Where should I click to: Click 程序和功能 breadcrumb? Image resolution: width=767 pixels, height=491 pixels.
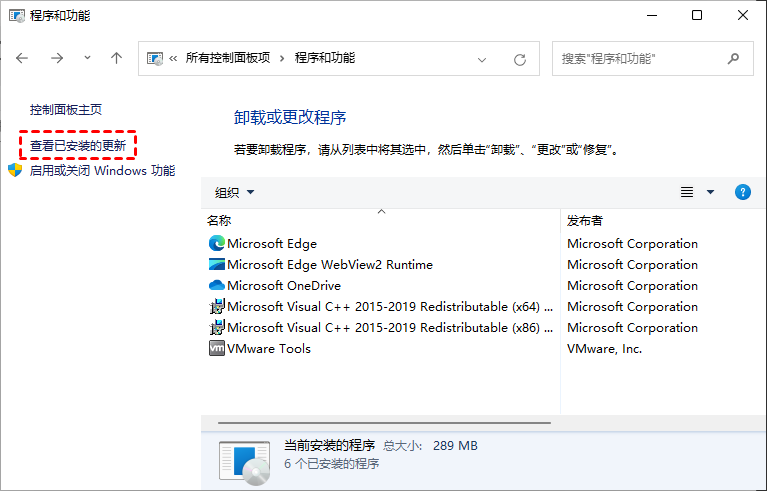click(325, 58)
